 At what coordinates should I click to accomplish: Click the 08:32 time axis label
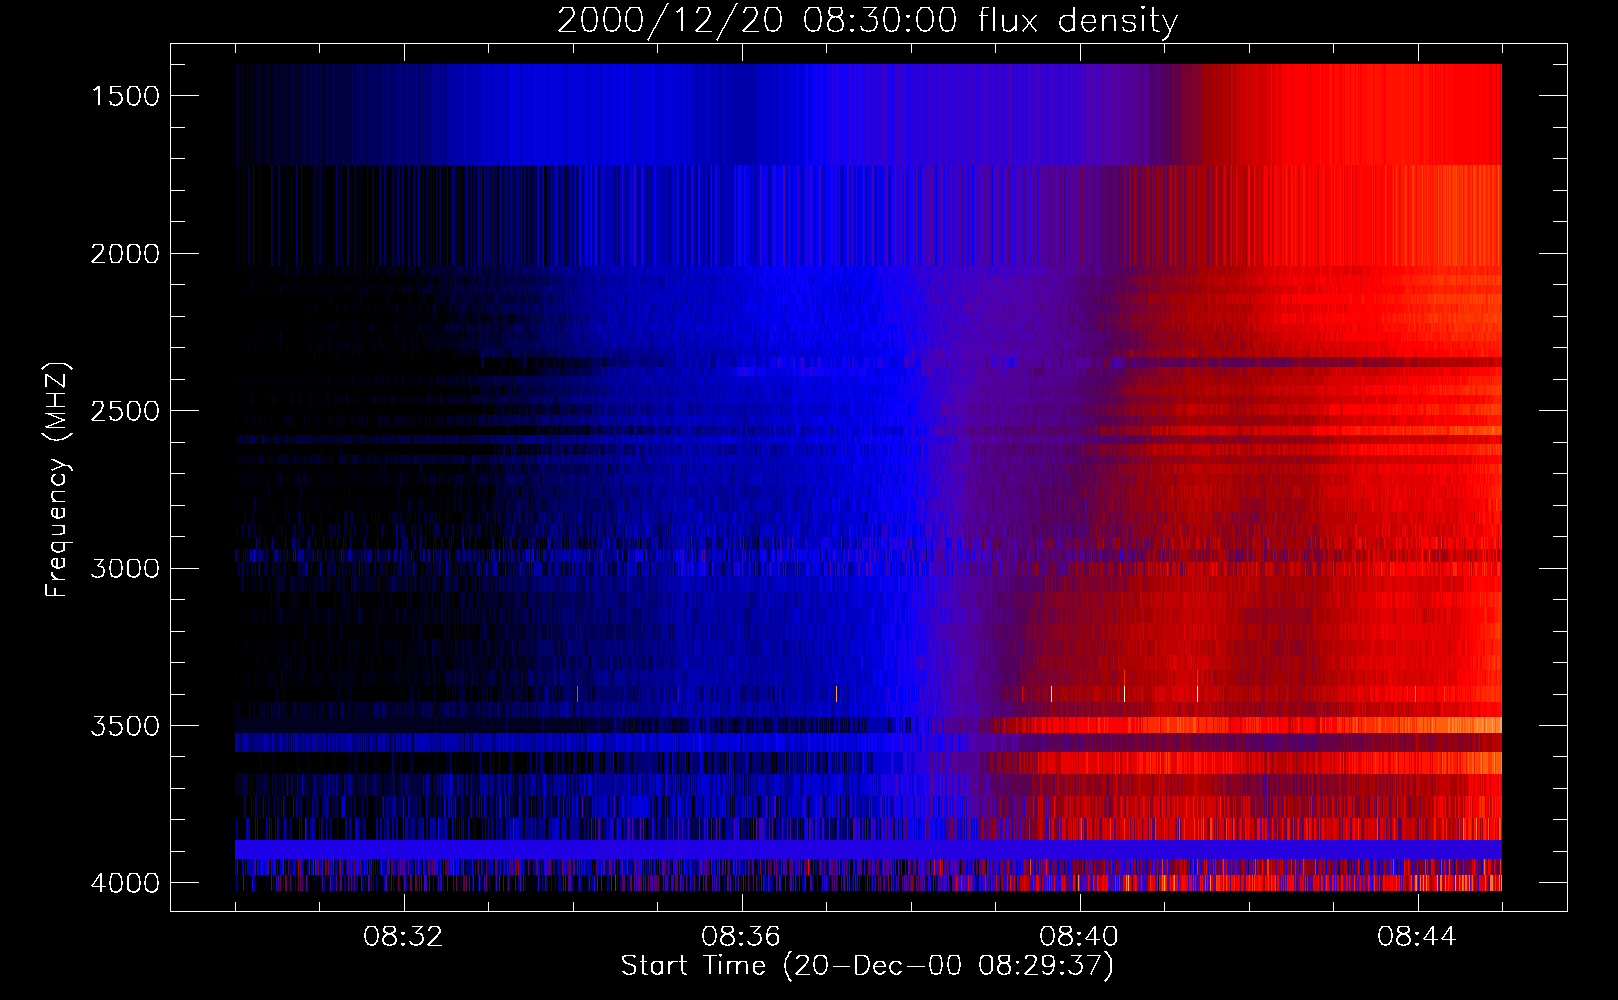pos(404,938)
